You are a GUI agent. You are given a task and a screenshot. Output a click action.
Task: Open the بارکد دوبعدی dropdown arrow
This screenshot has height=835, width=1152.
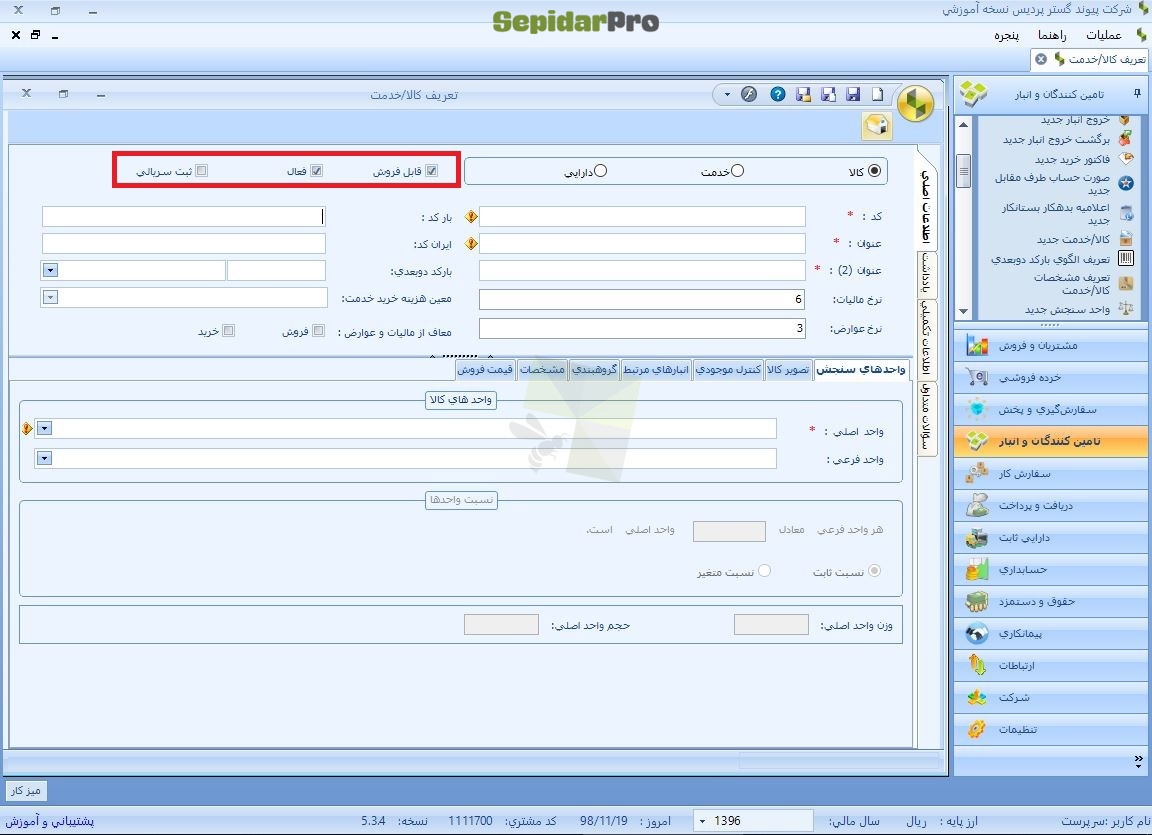pos(50,270)
